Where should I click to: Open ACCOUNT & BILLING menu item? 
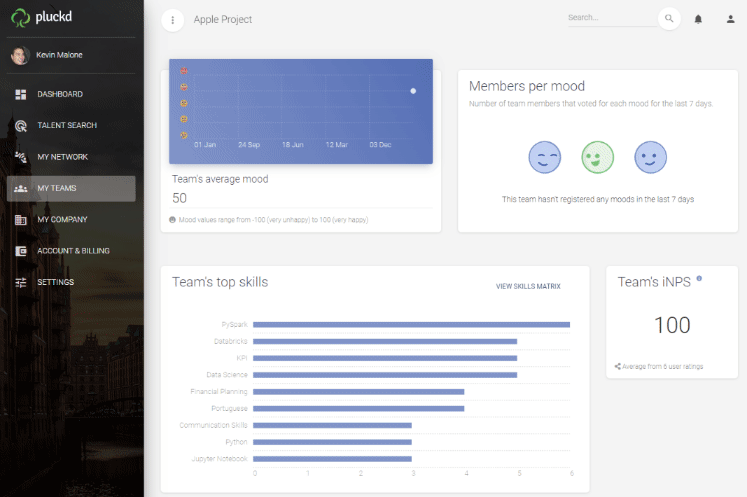click(71, 251)
